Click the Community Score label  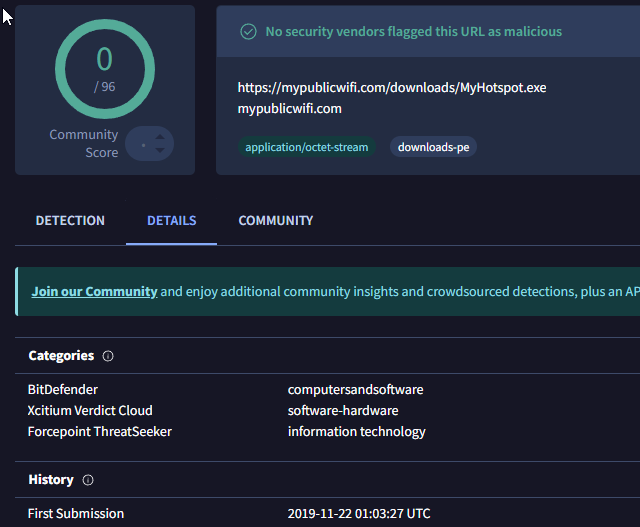click(x=84, y=144)
